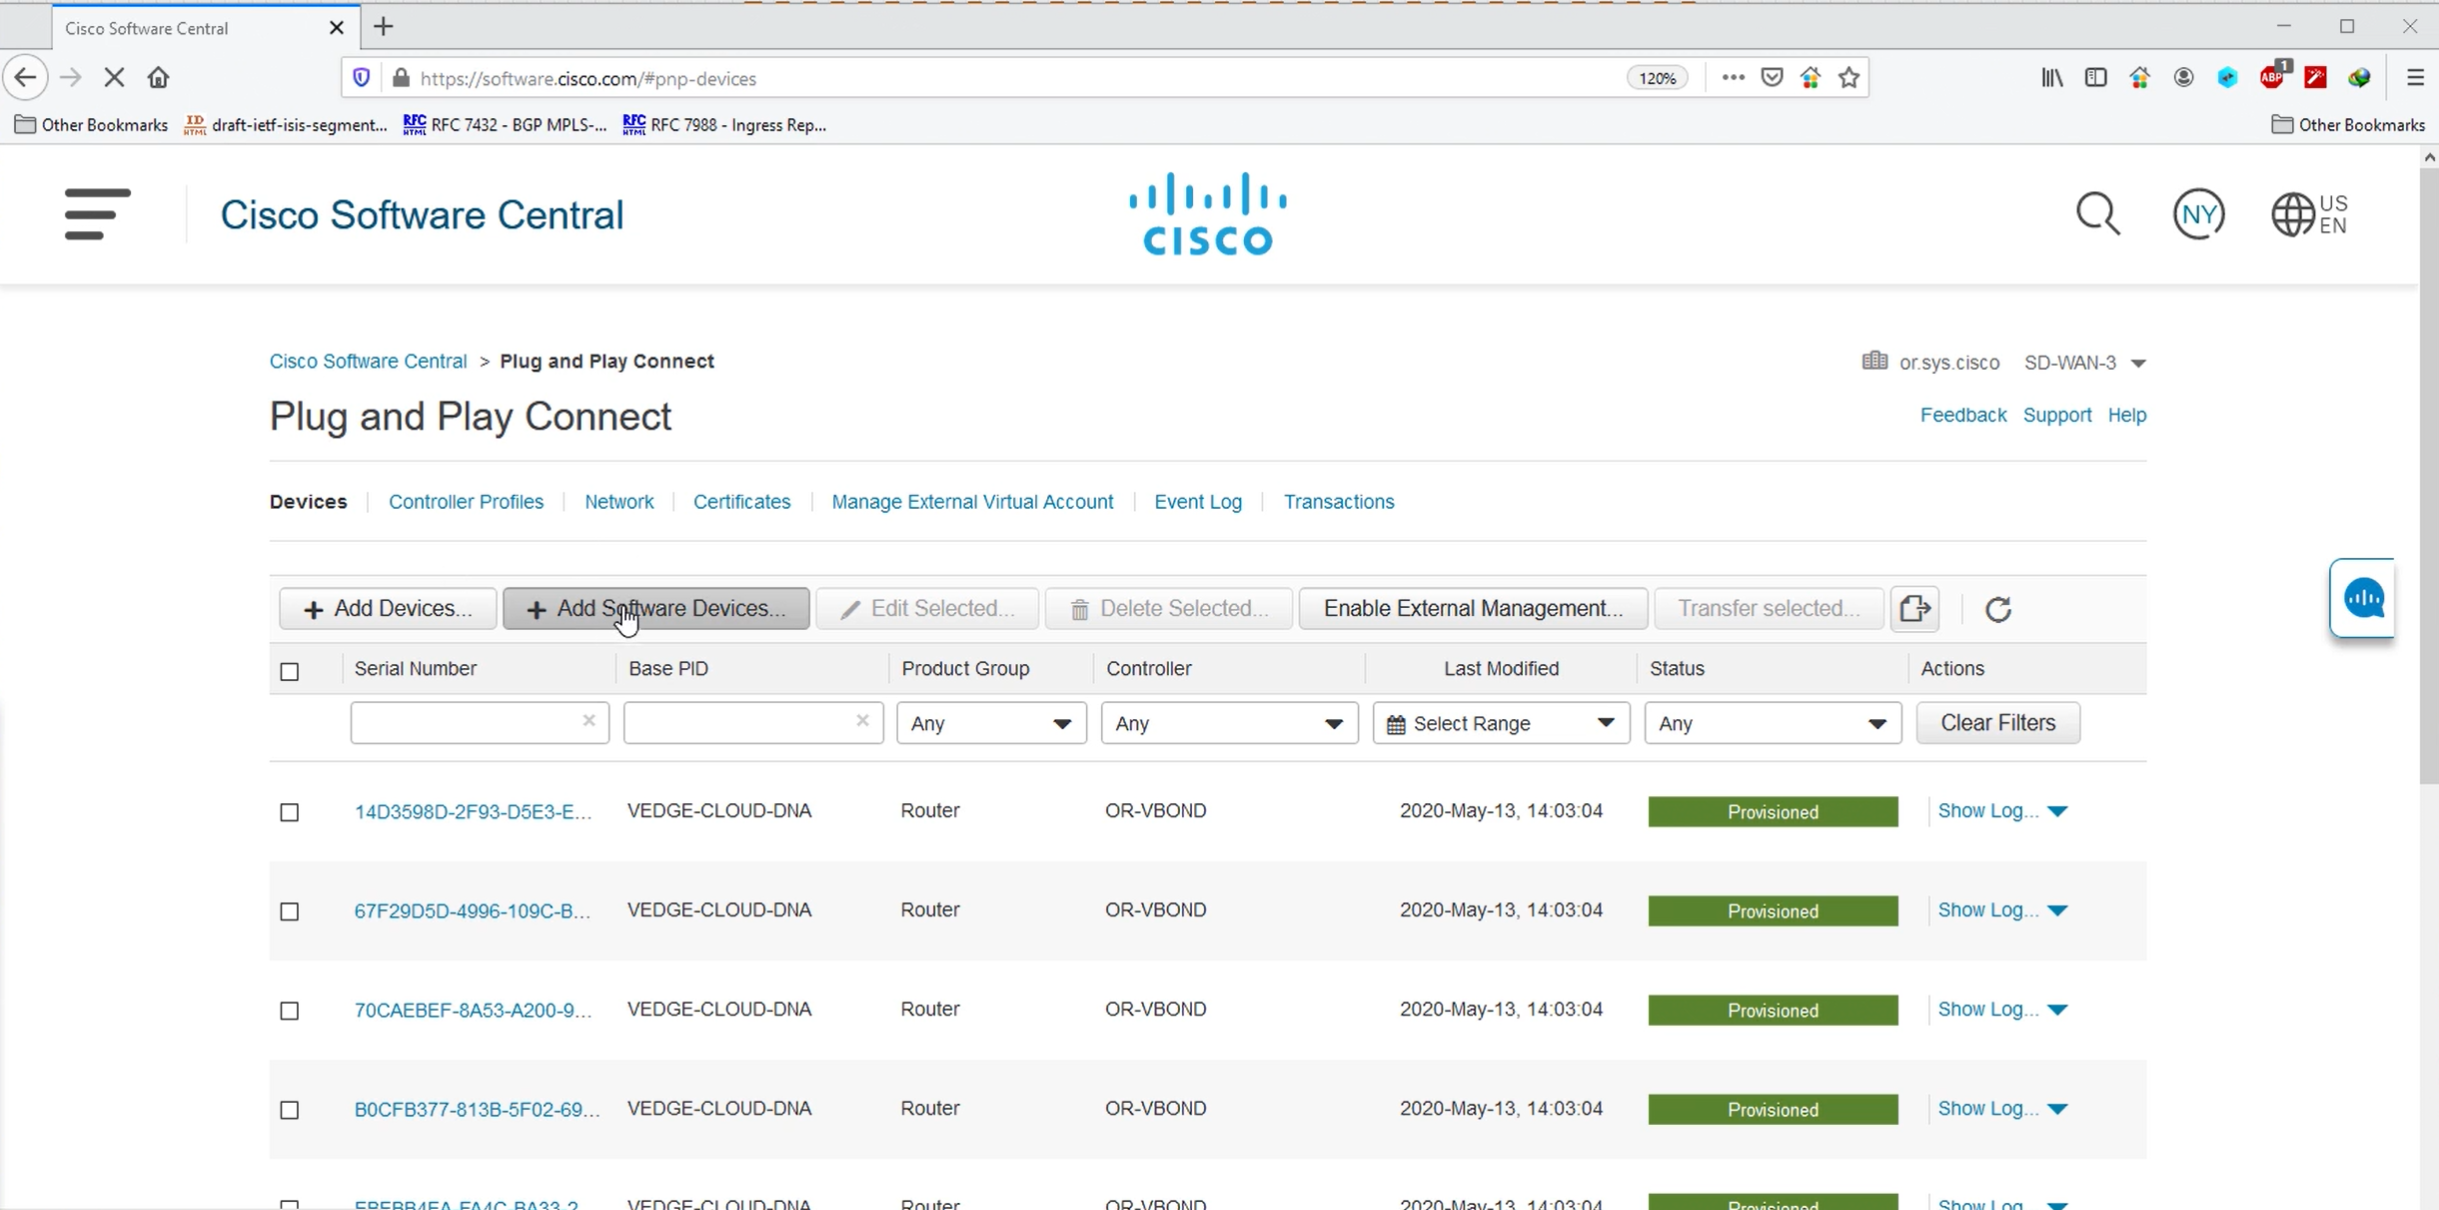Click the Serial Number filter input
Image resolution: width=2439 pixels, height=1210 pixels.
click(466, 723)
